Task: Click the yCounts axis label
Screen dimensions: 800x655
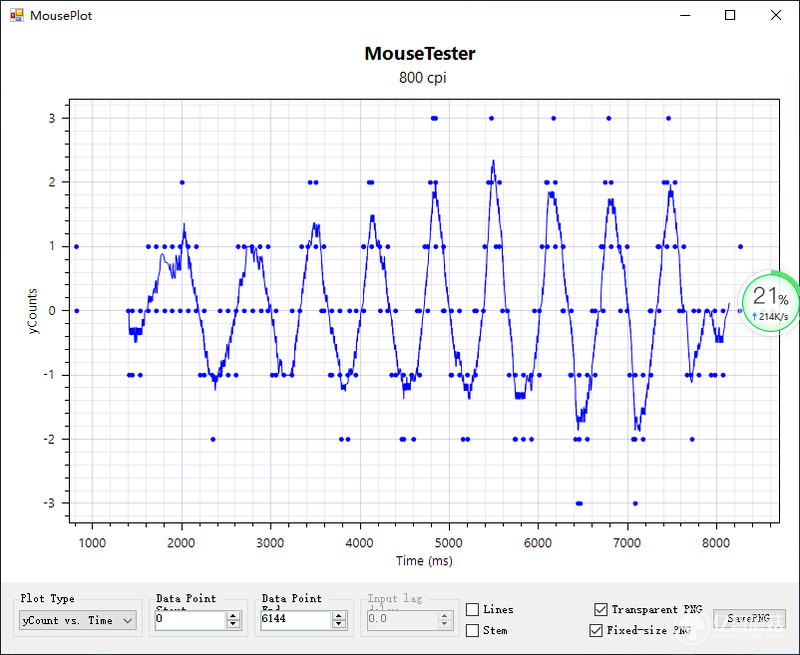Action: click(33, 311)
